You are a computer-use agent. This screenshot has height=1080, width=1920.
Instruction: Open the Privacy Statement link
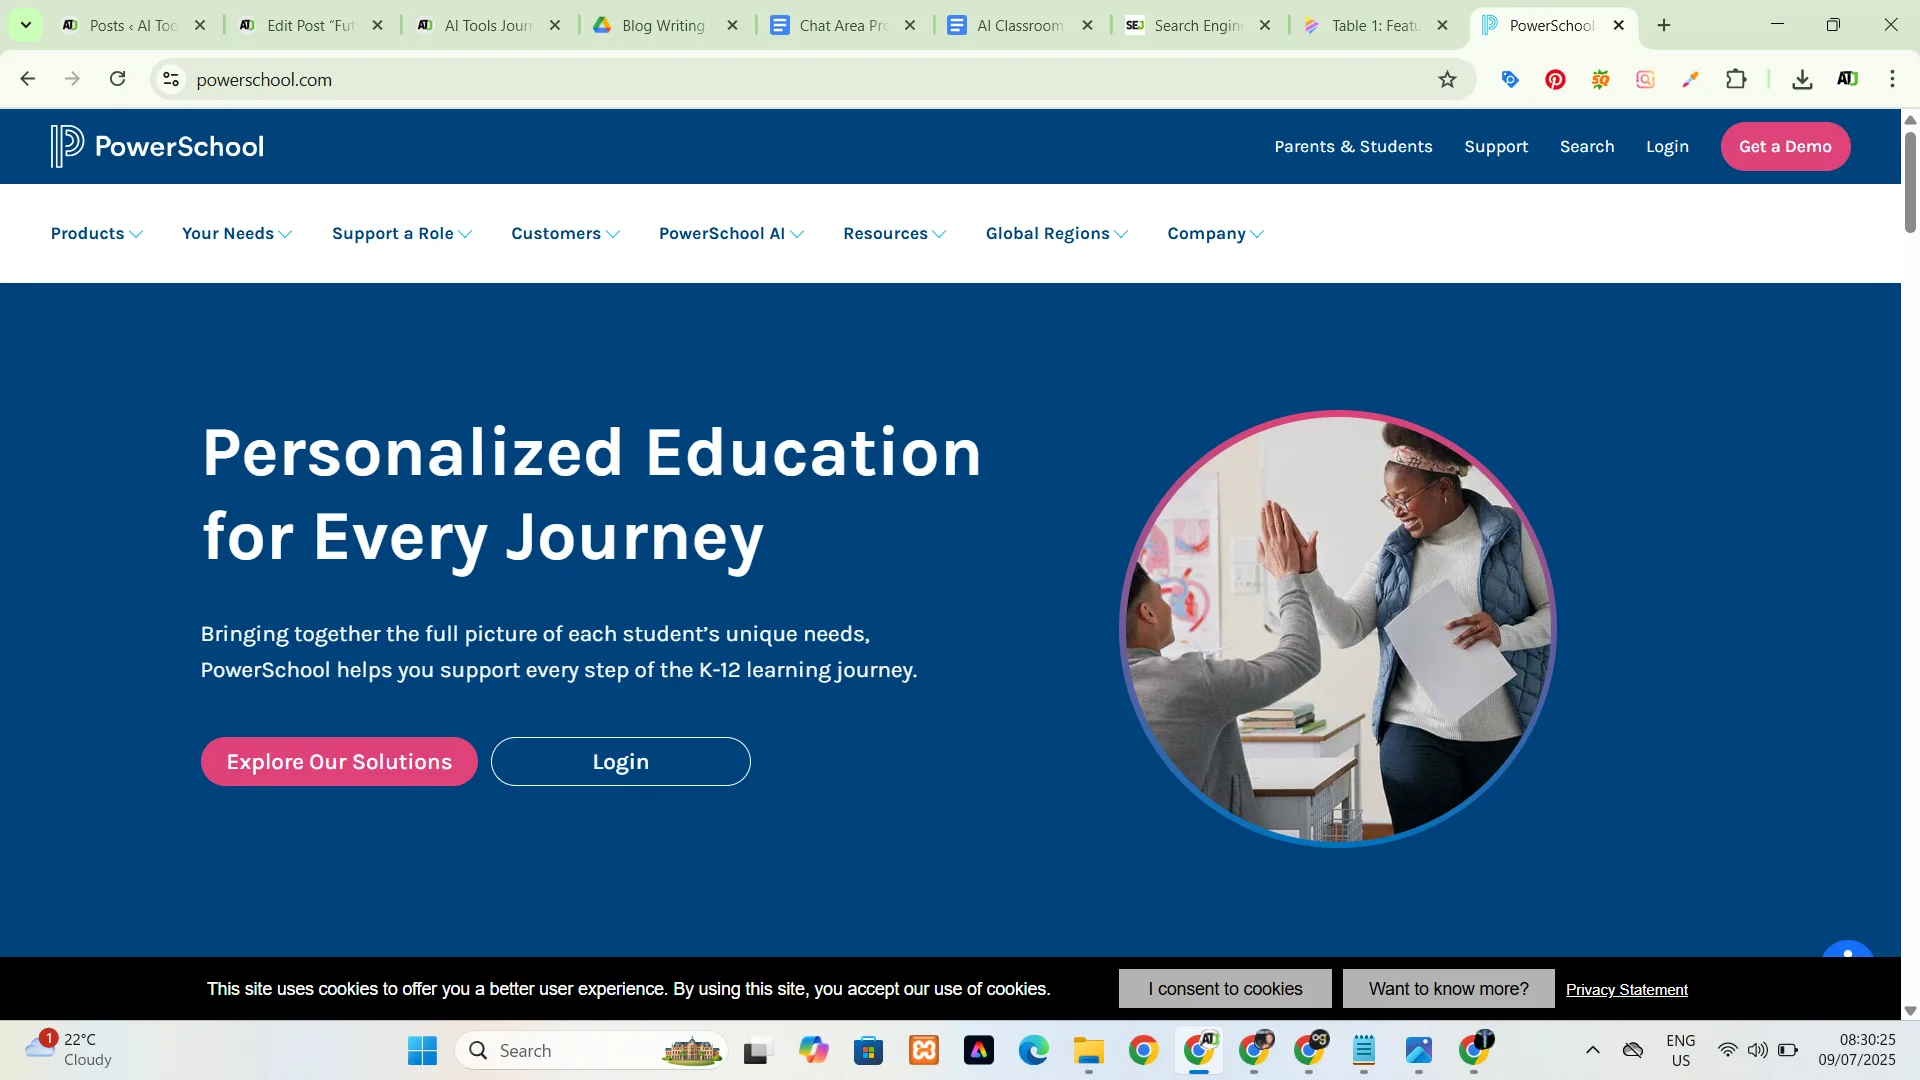pyautogui.click(x=1626, y=989)
